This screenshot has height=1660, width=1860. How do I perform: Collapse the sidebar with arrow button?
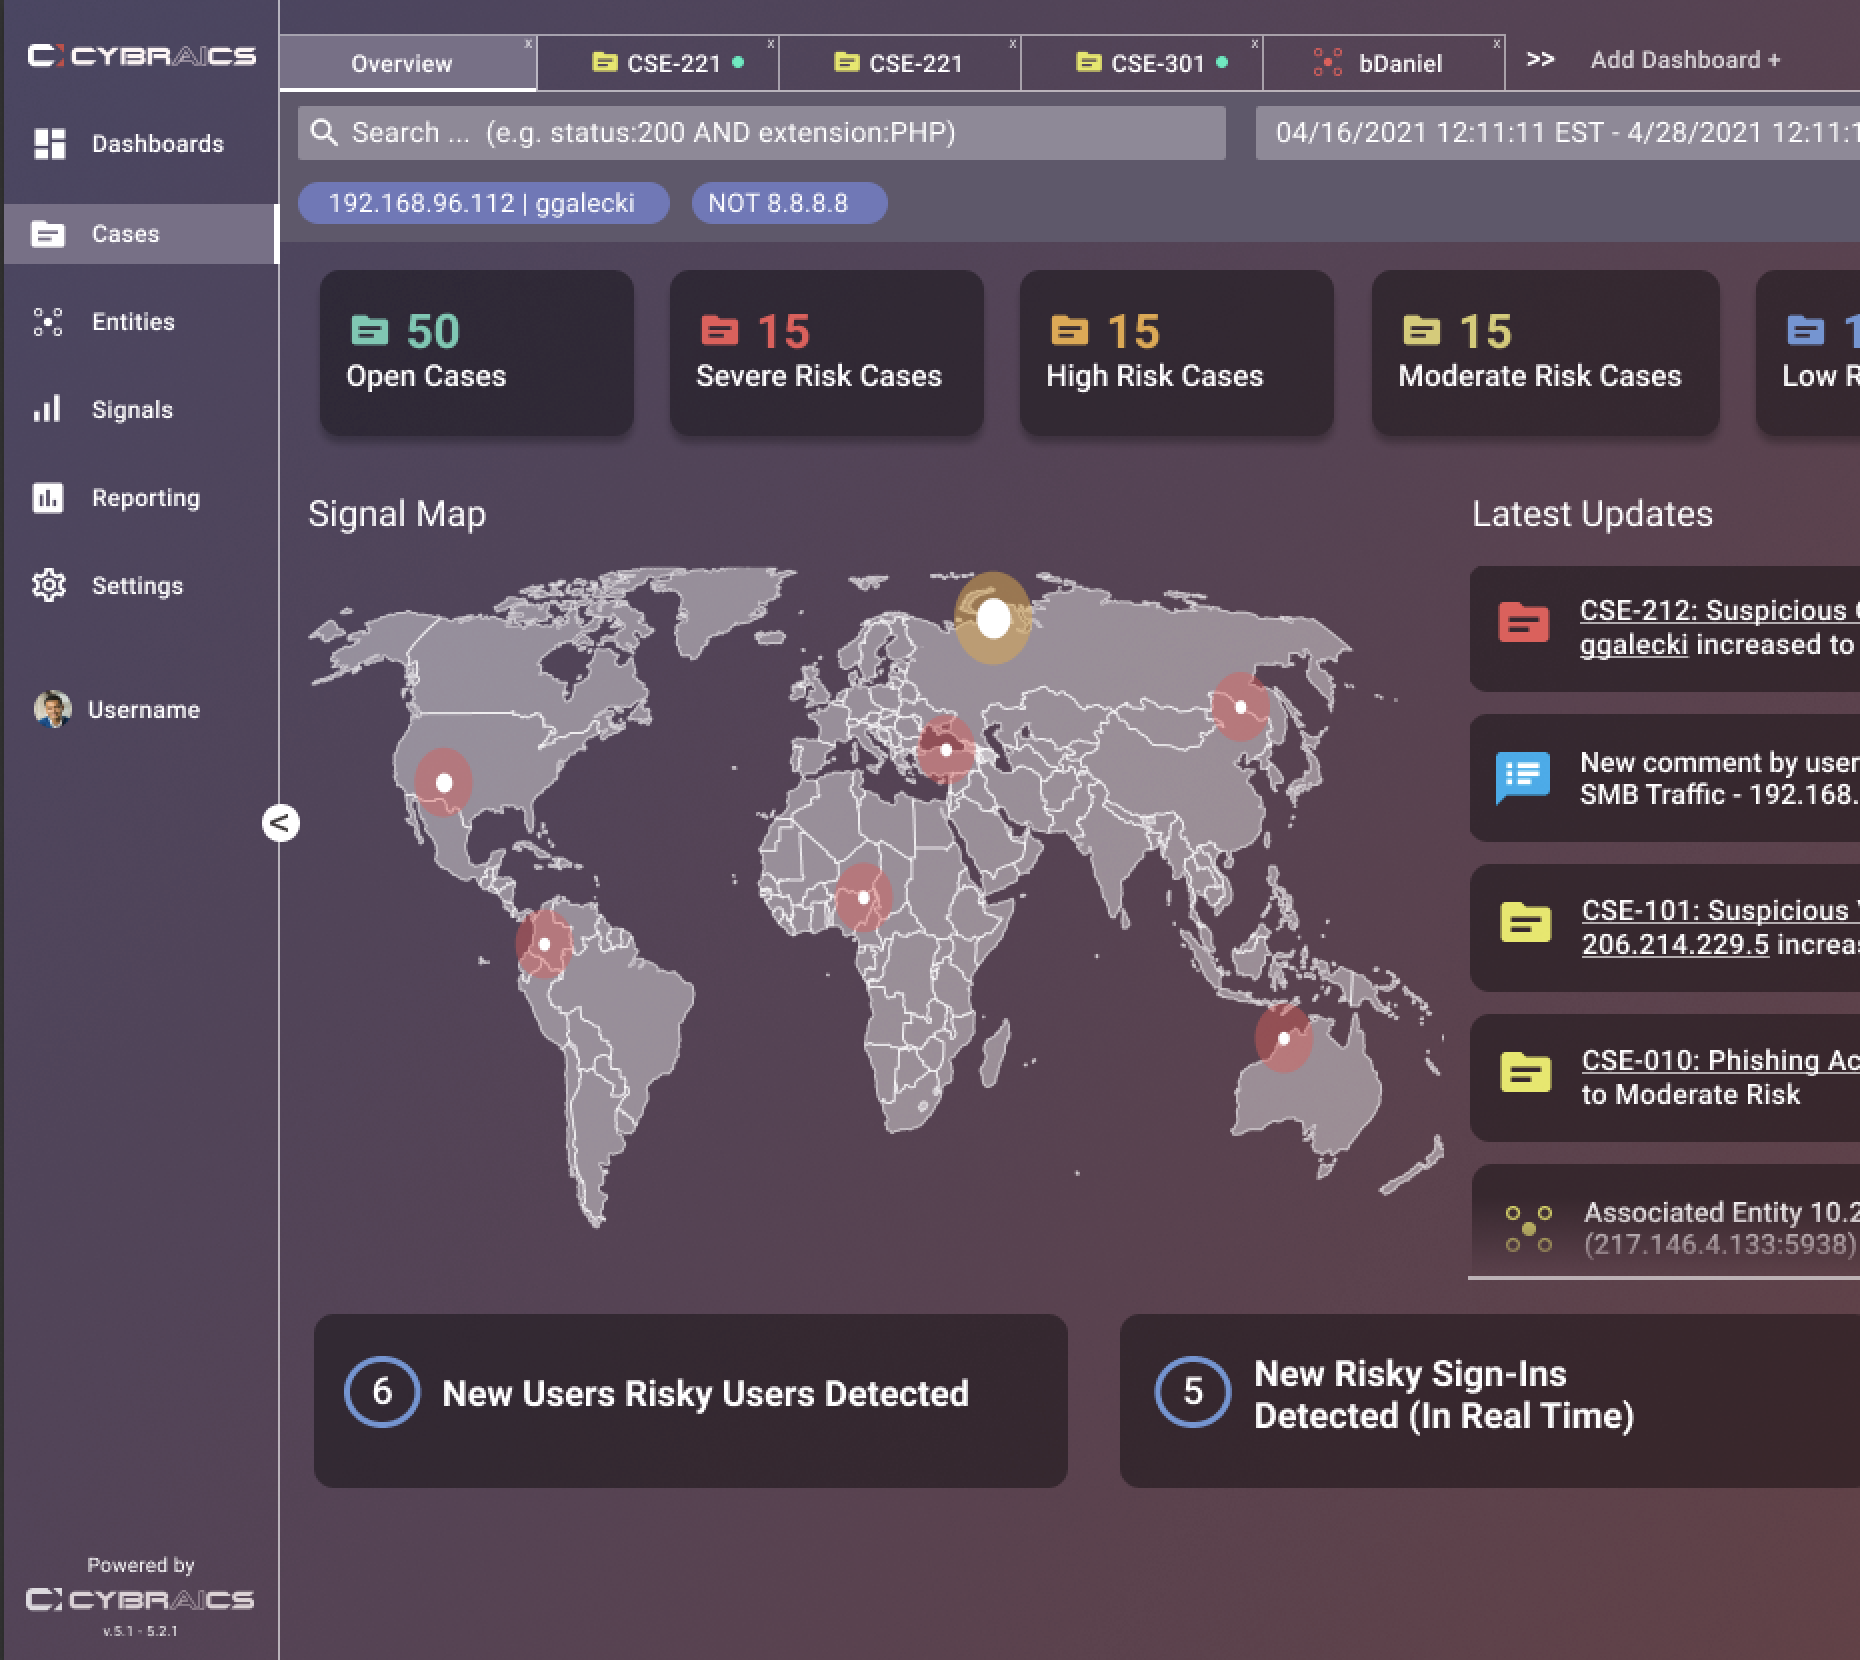coord(281,823)
